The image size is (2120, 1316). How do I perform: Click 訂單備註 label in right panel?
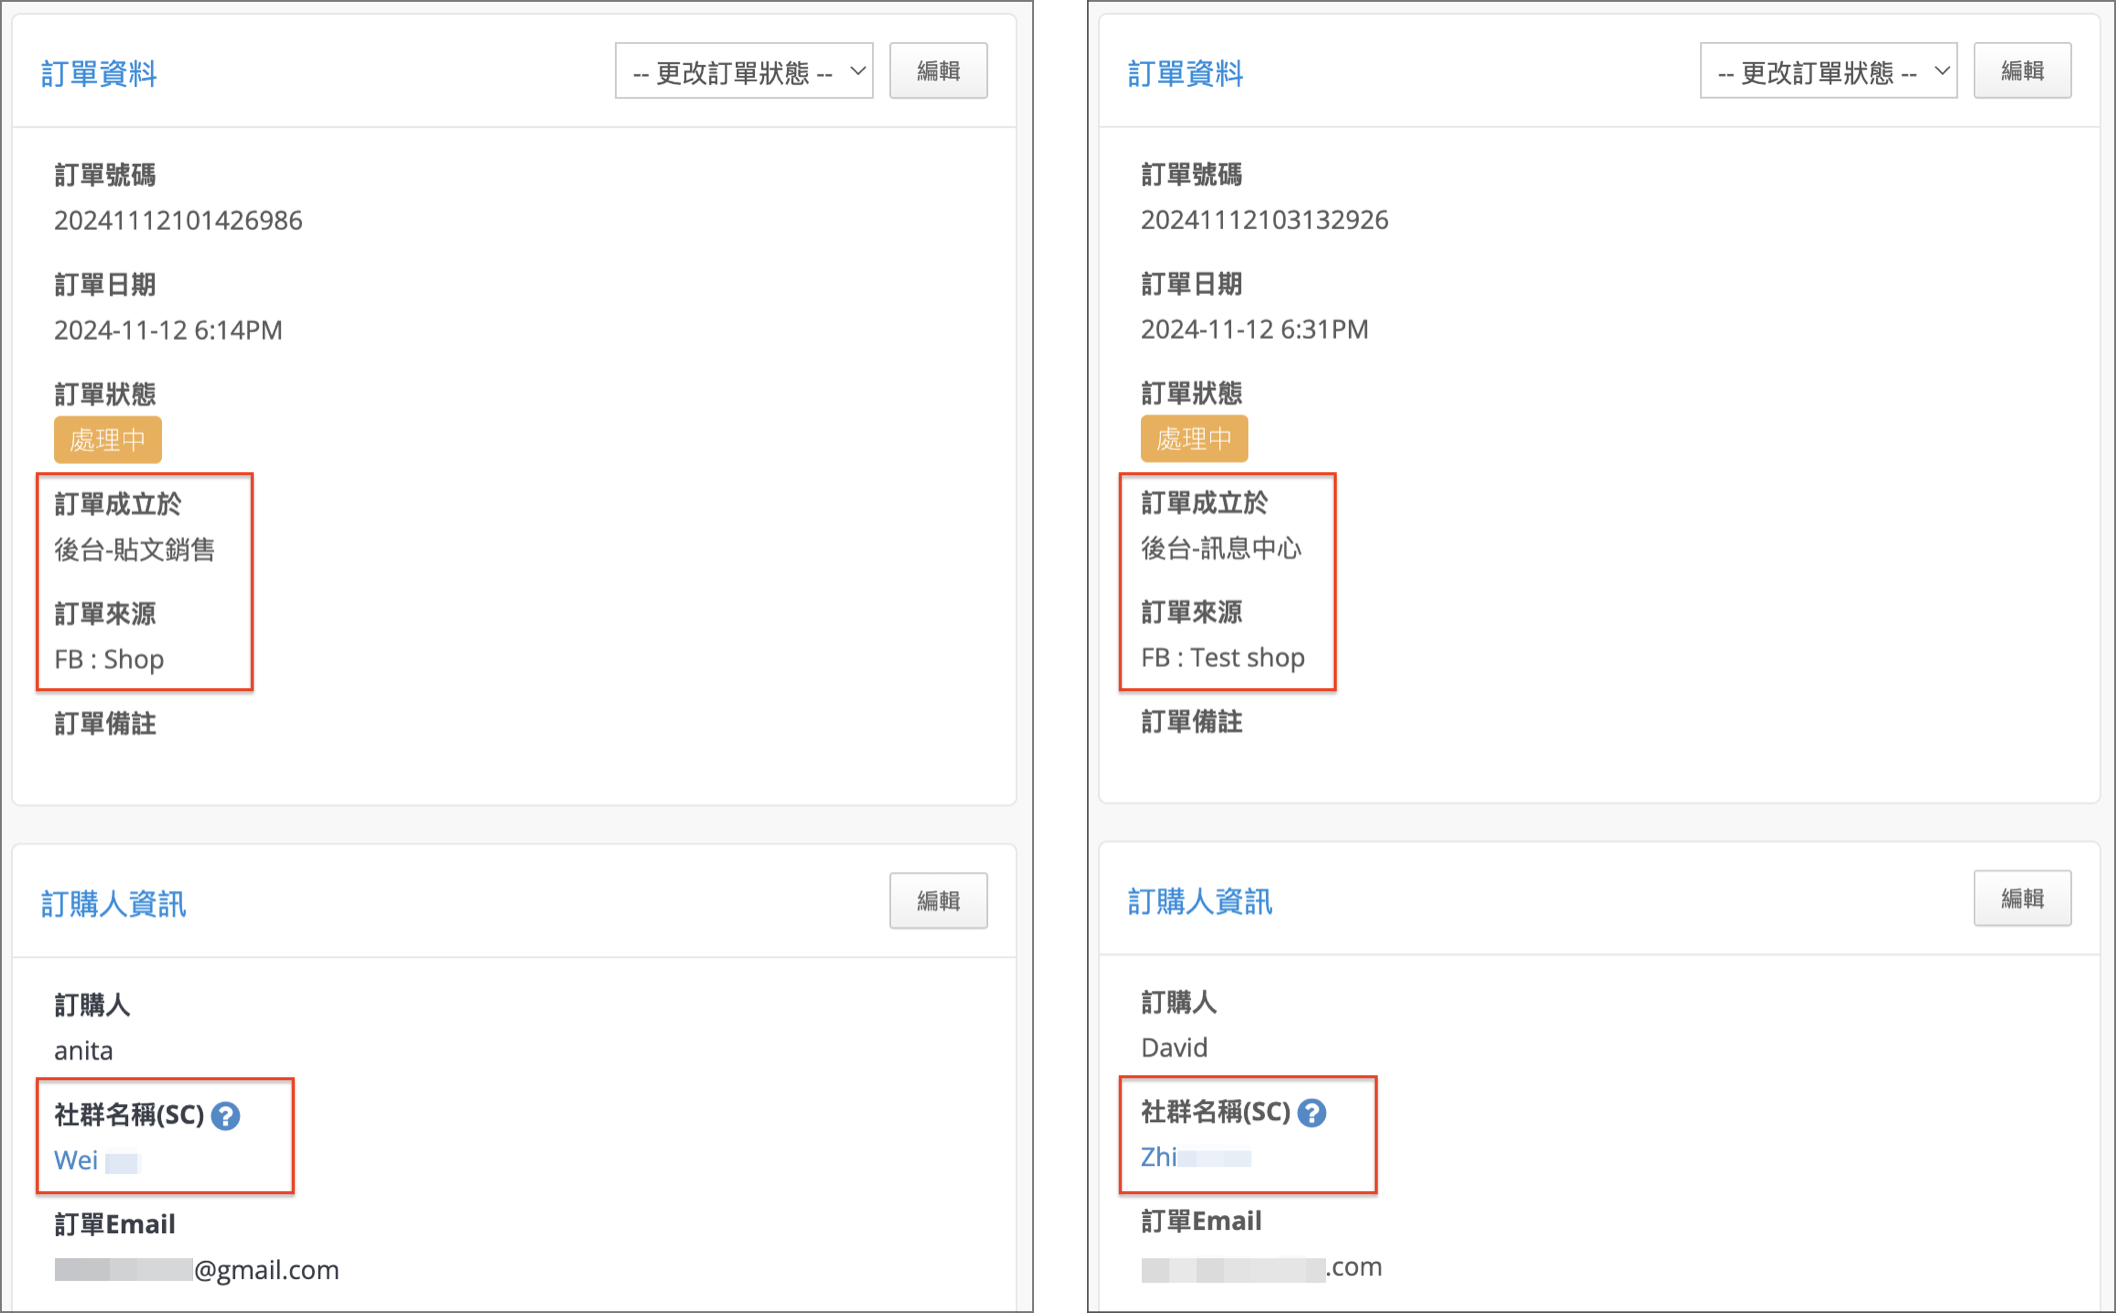(1192, 722)
